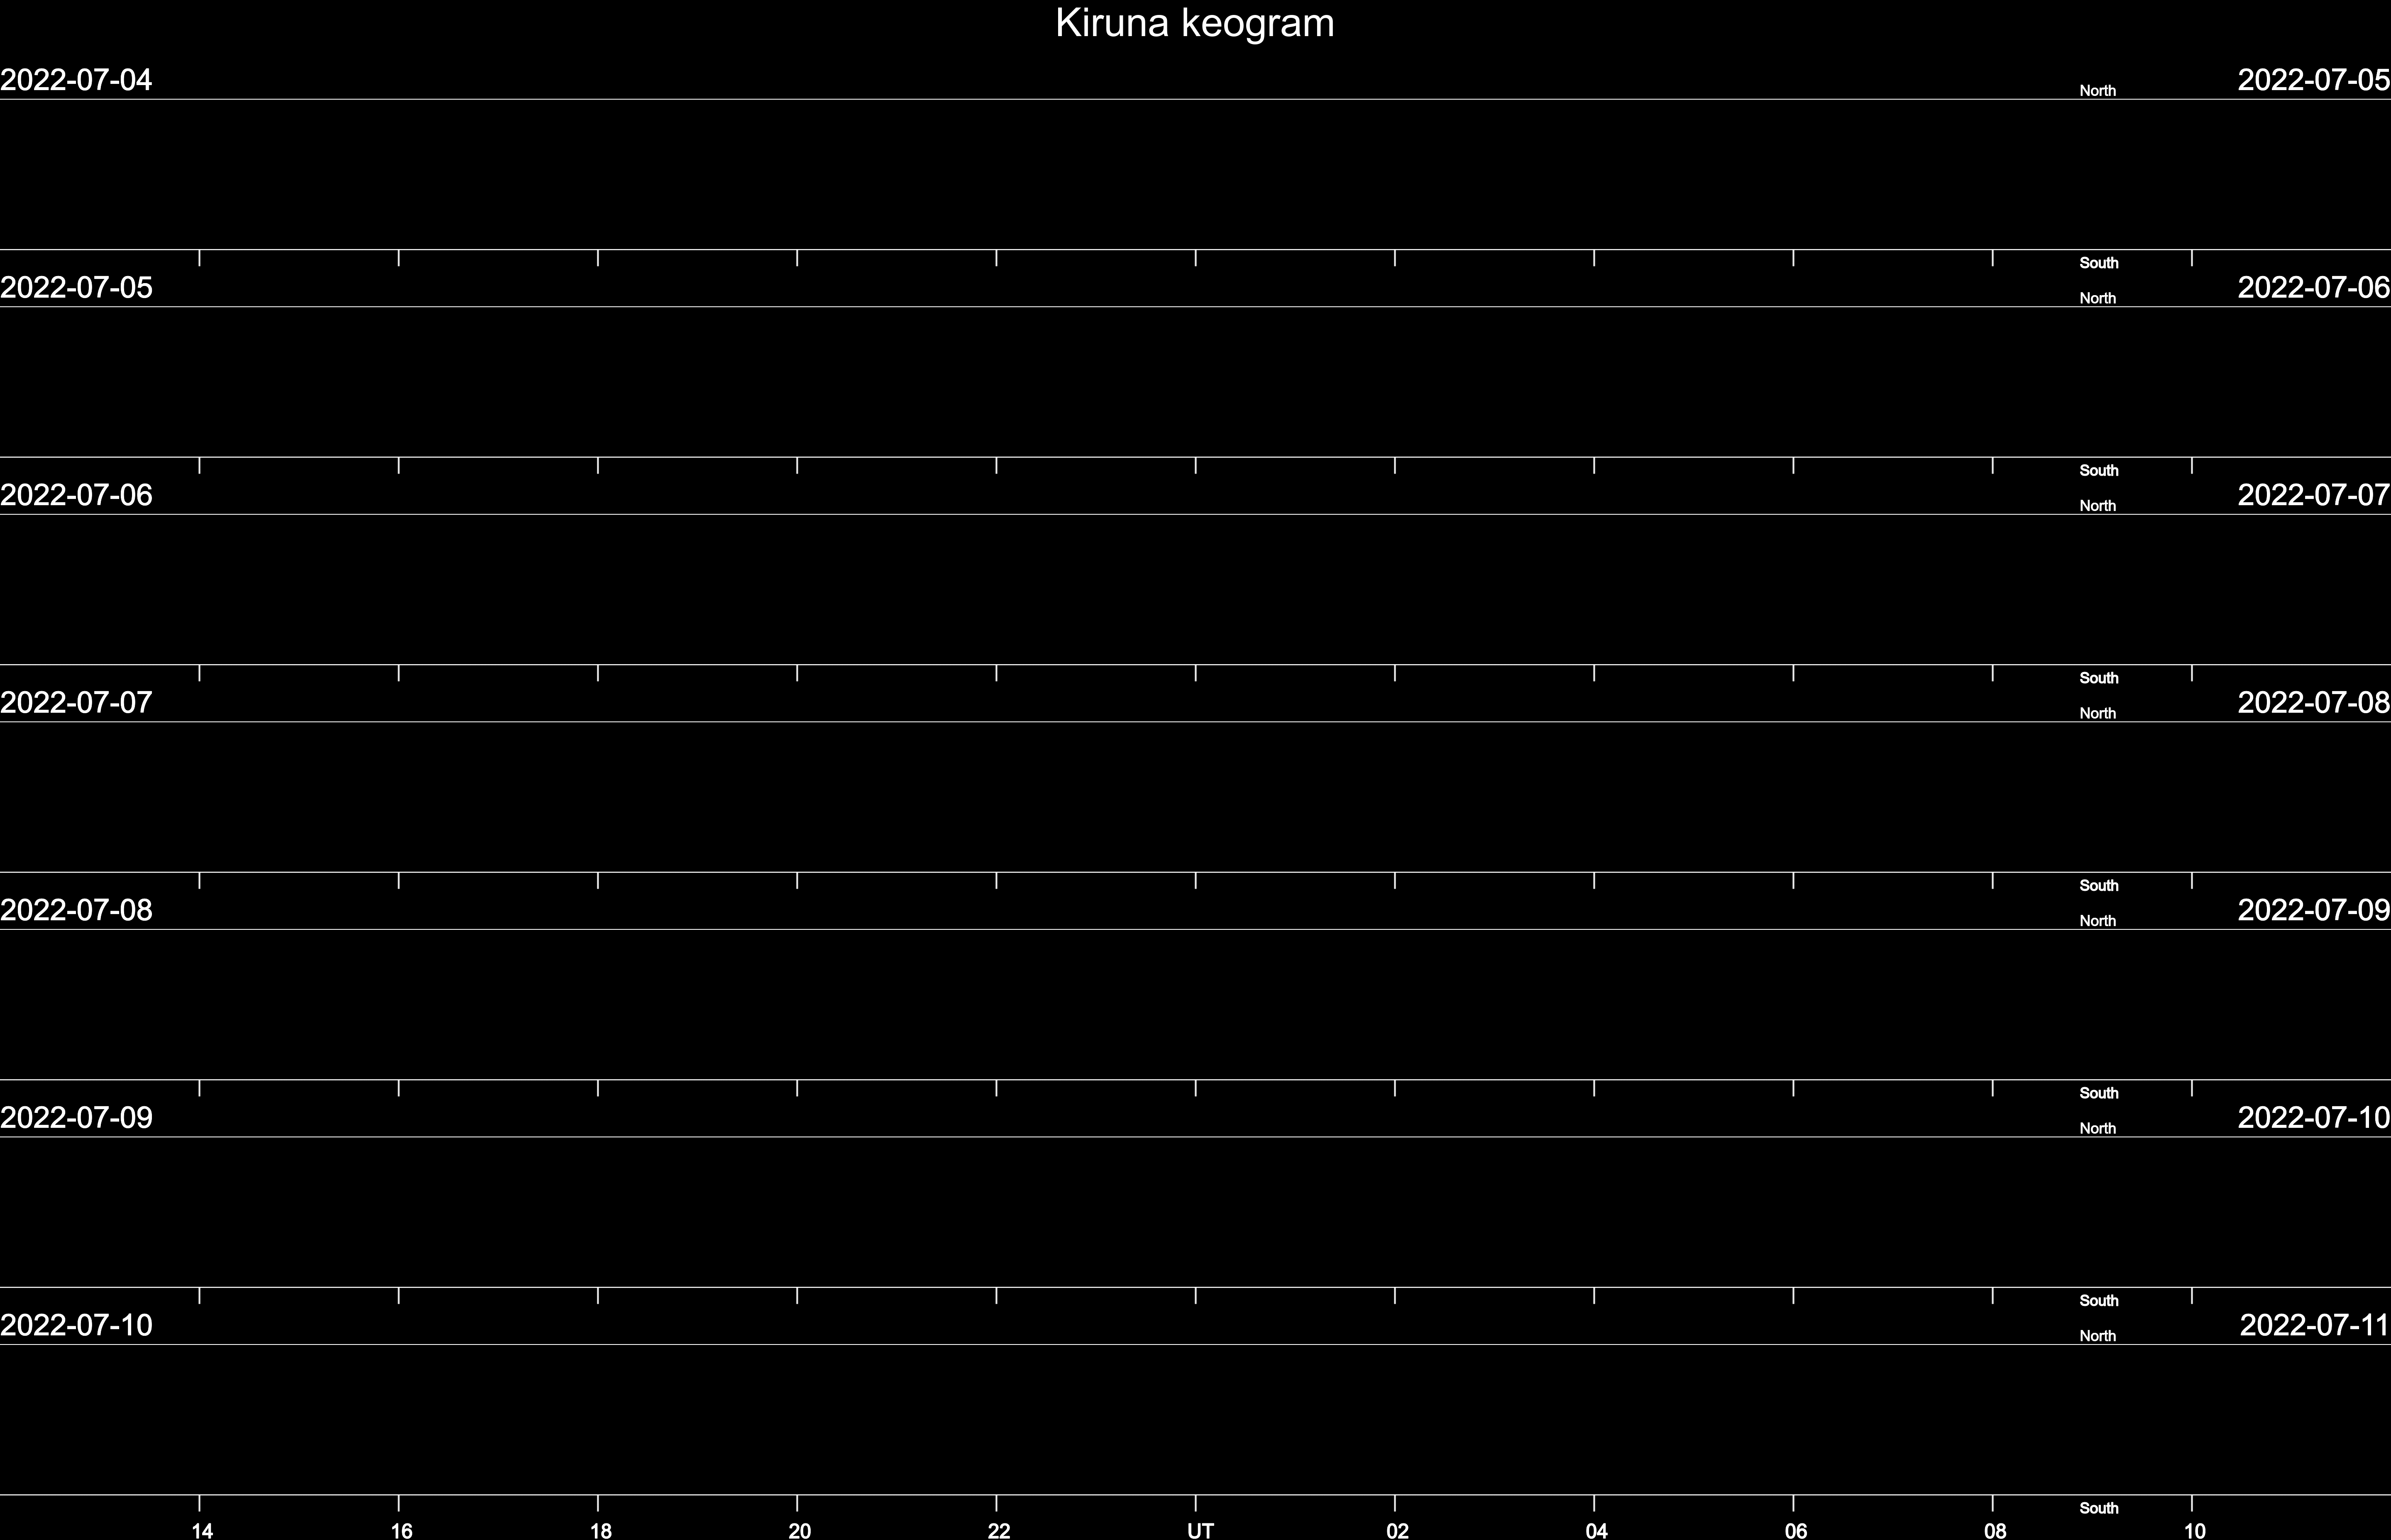Click the 2022-07-05 label at the left edge
The height and width of the screenshot is (1540, 2391).
pos(76,288)
